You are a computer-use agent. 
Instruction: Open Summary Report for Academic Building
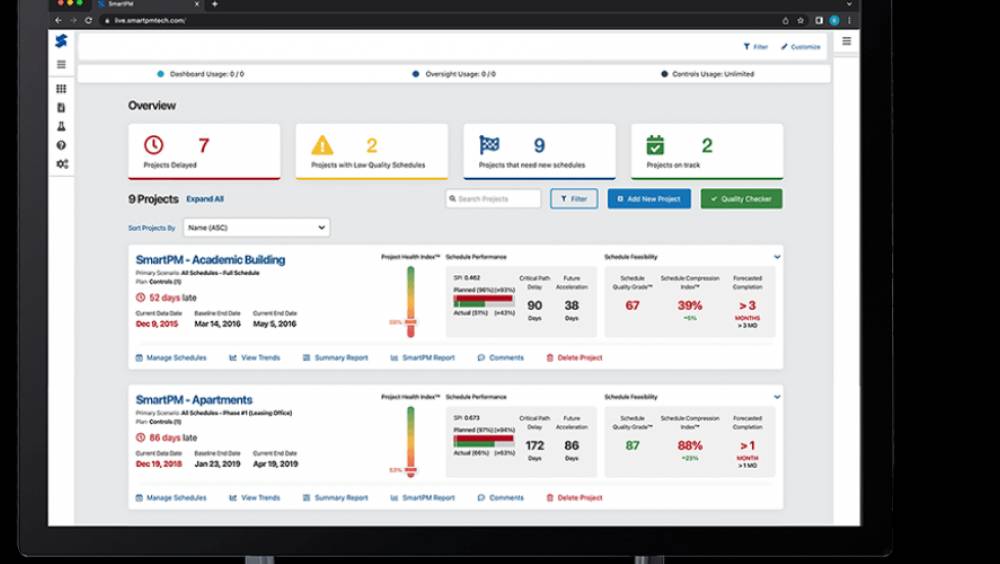click(335, 358)
